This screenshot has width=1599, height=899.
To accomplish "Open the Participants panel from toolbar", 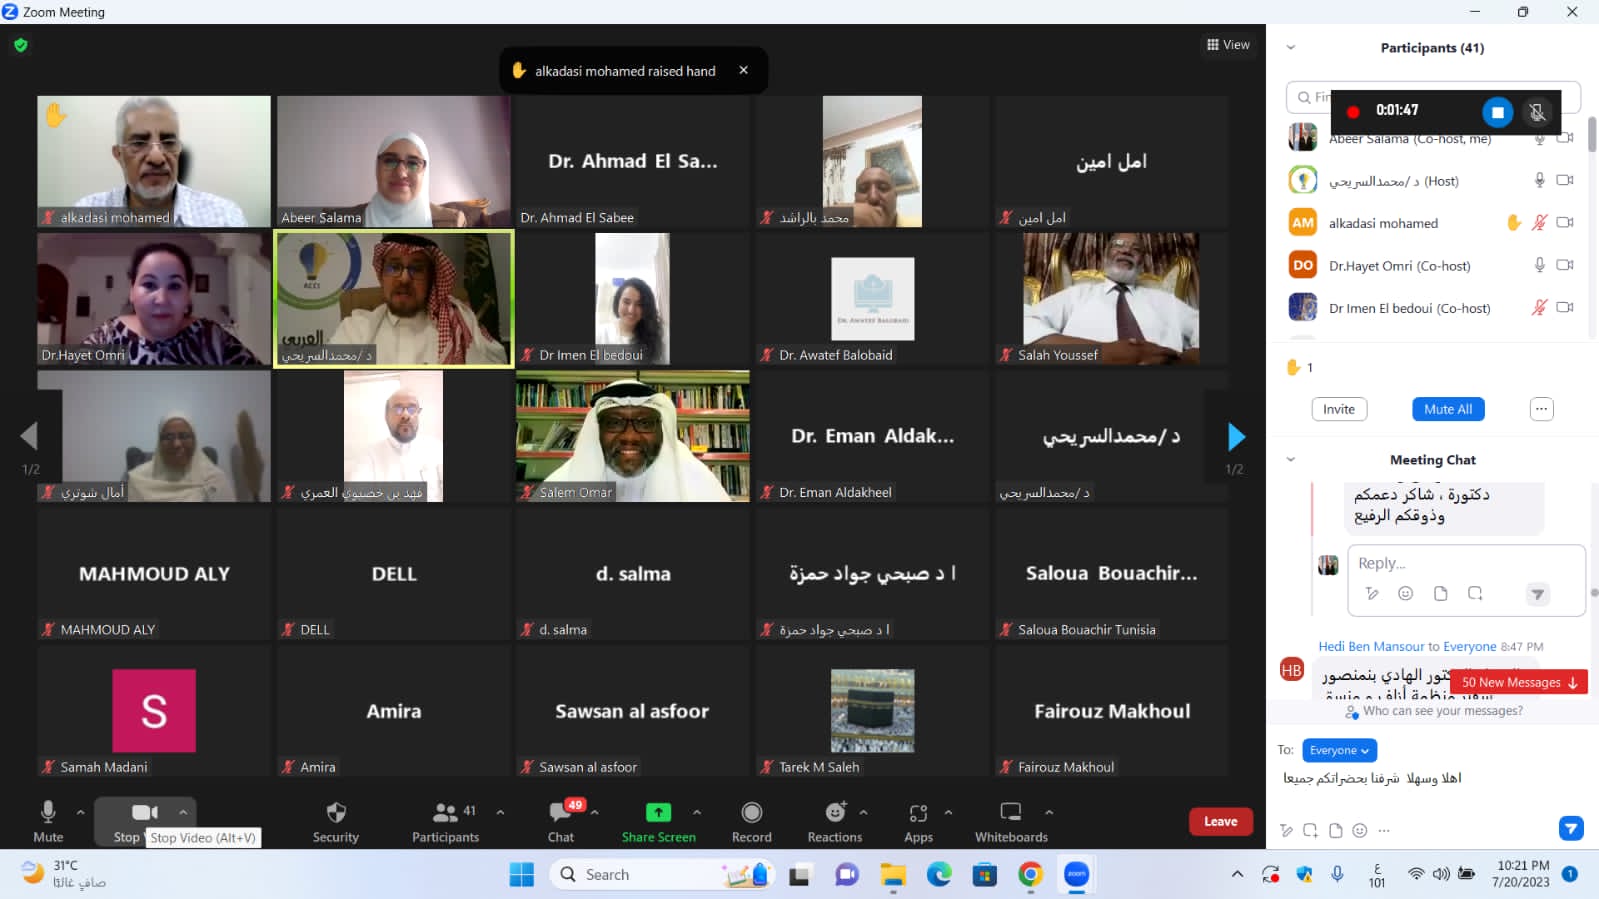I will [x=446, y=813].
